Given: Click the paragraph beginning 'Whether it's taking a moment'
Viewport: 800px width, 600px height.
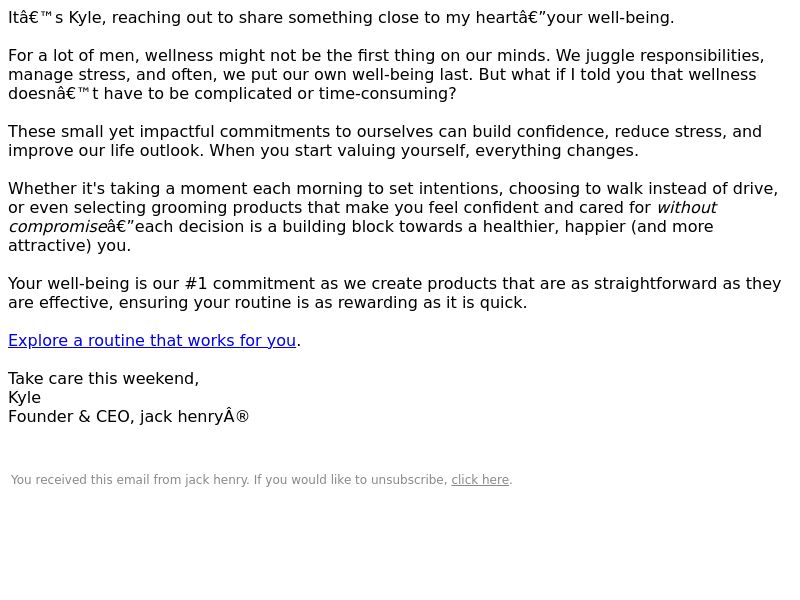Looking at the screenshot, I should 393,217.
